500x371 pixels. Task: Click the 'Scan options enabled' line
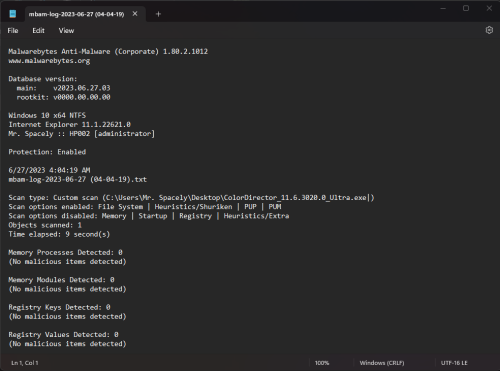145,207
